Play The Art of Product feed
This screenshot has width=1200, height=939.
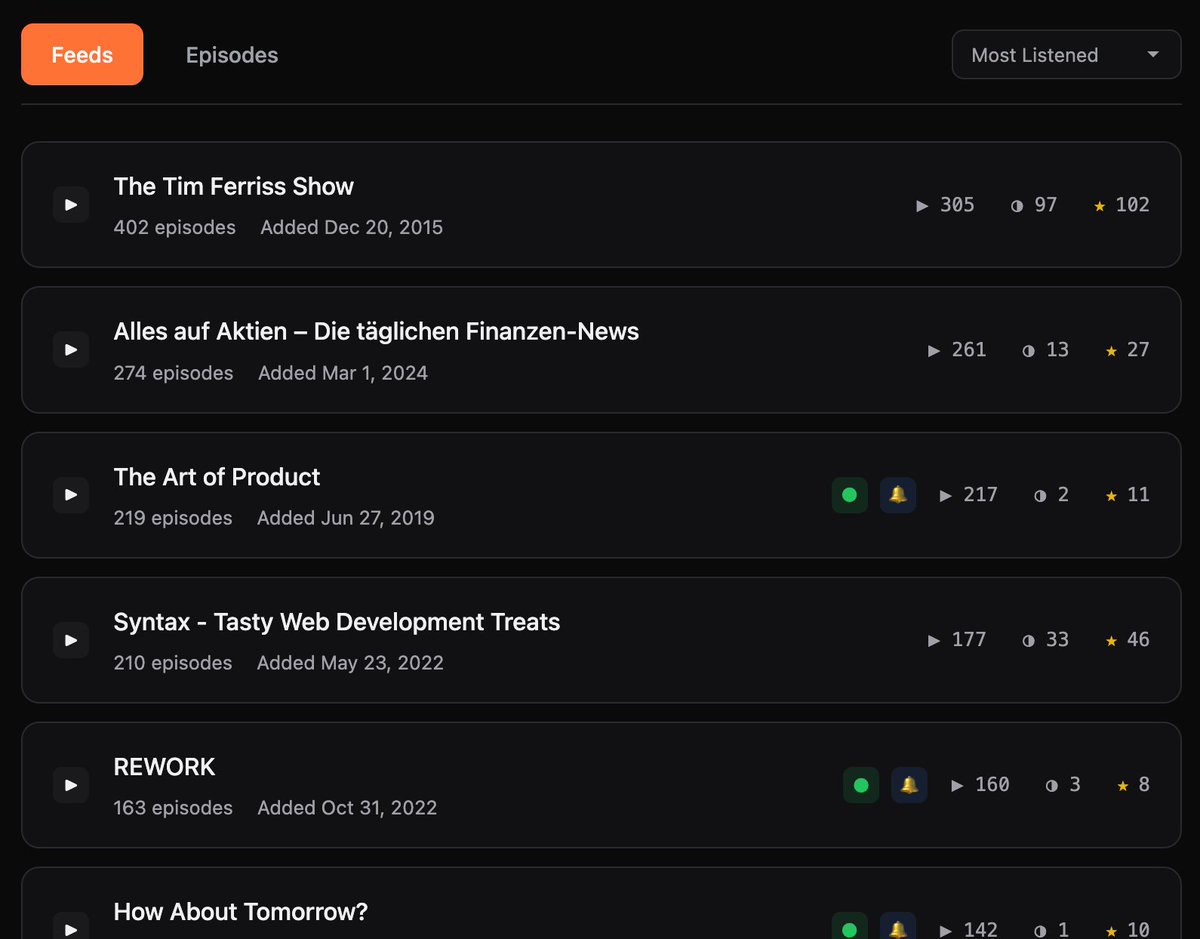click(71, 495)
